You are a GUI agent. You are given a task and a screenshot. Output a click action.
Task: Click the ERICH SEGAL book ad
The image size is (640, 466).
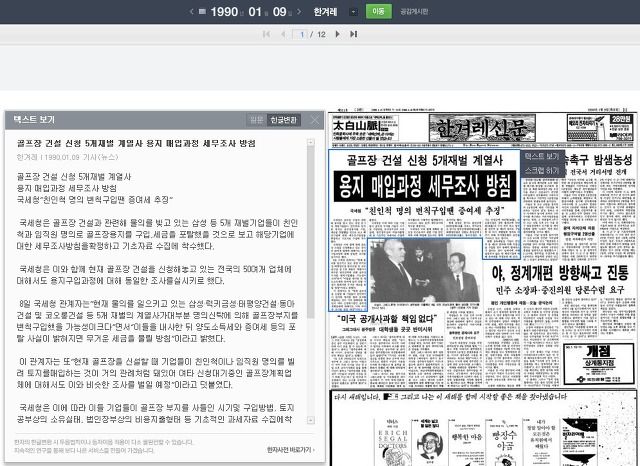coord(392,443)
